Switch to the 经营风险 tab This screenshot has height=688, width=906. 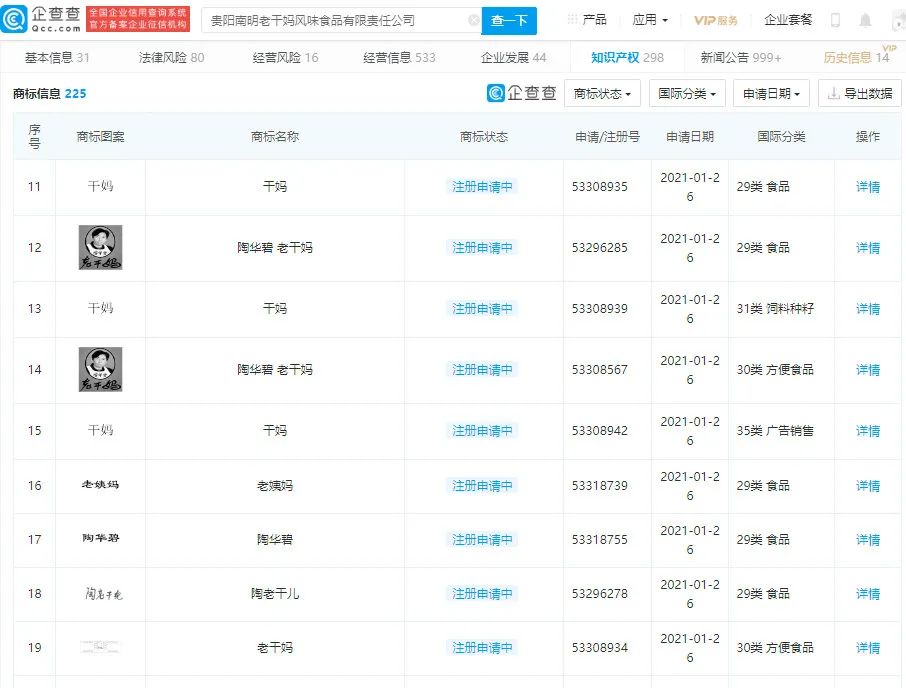(285, 57)
